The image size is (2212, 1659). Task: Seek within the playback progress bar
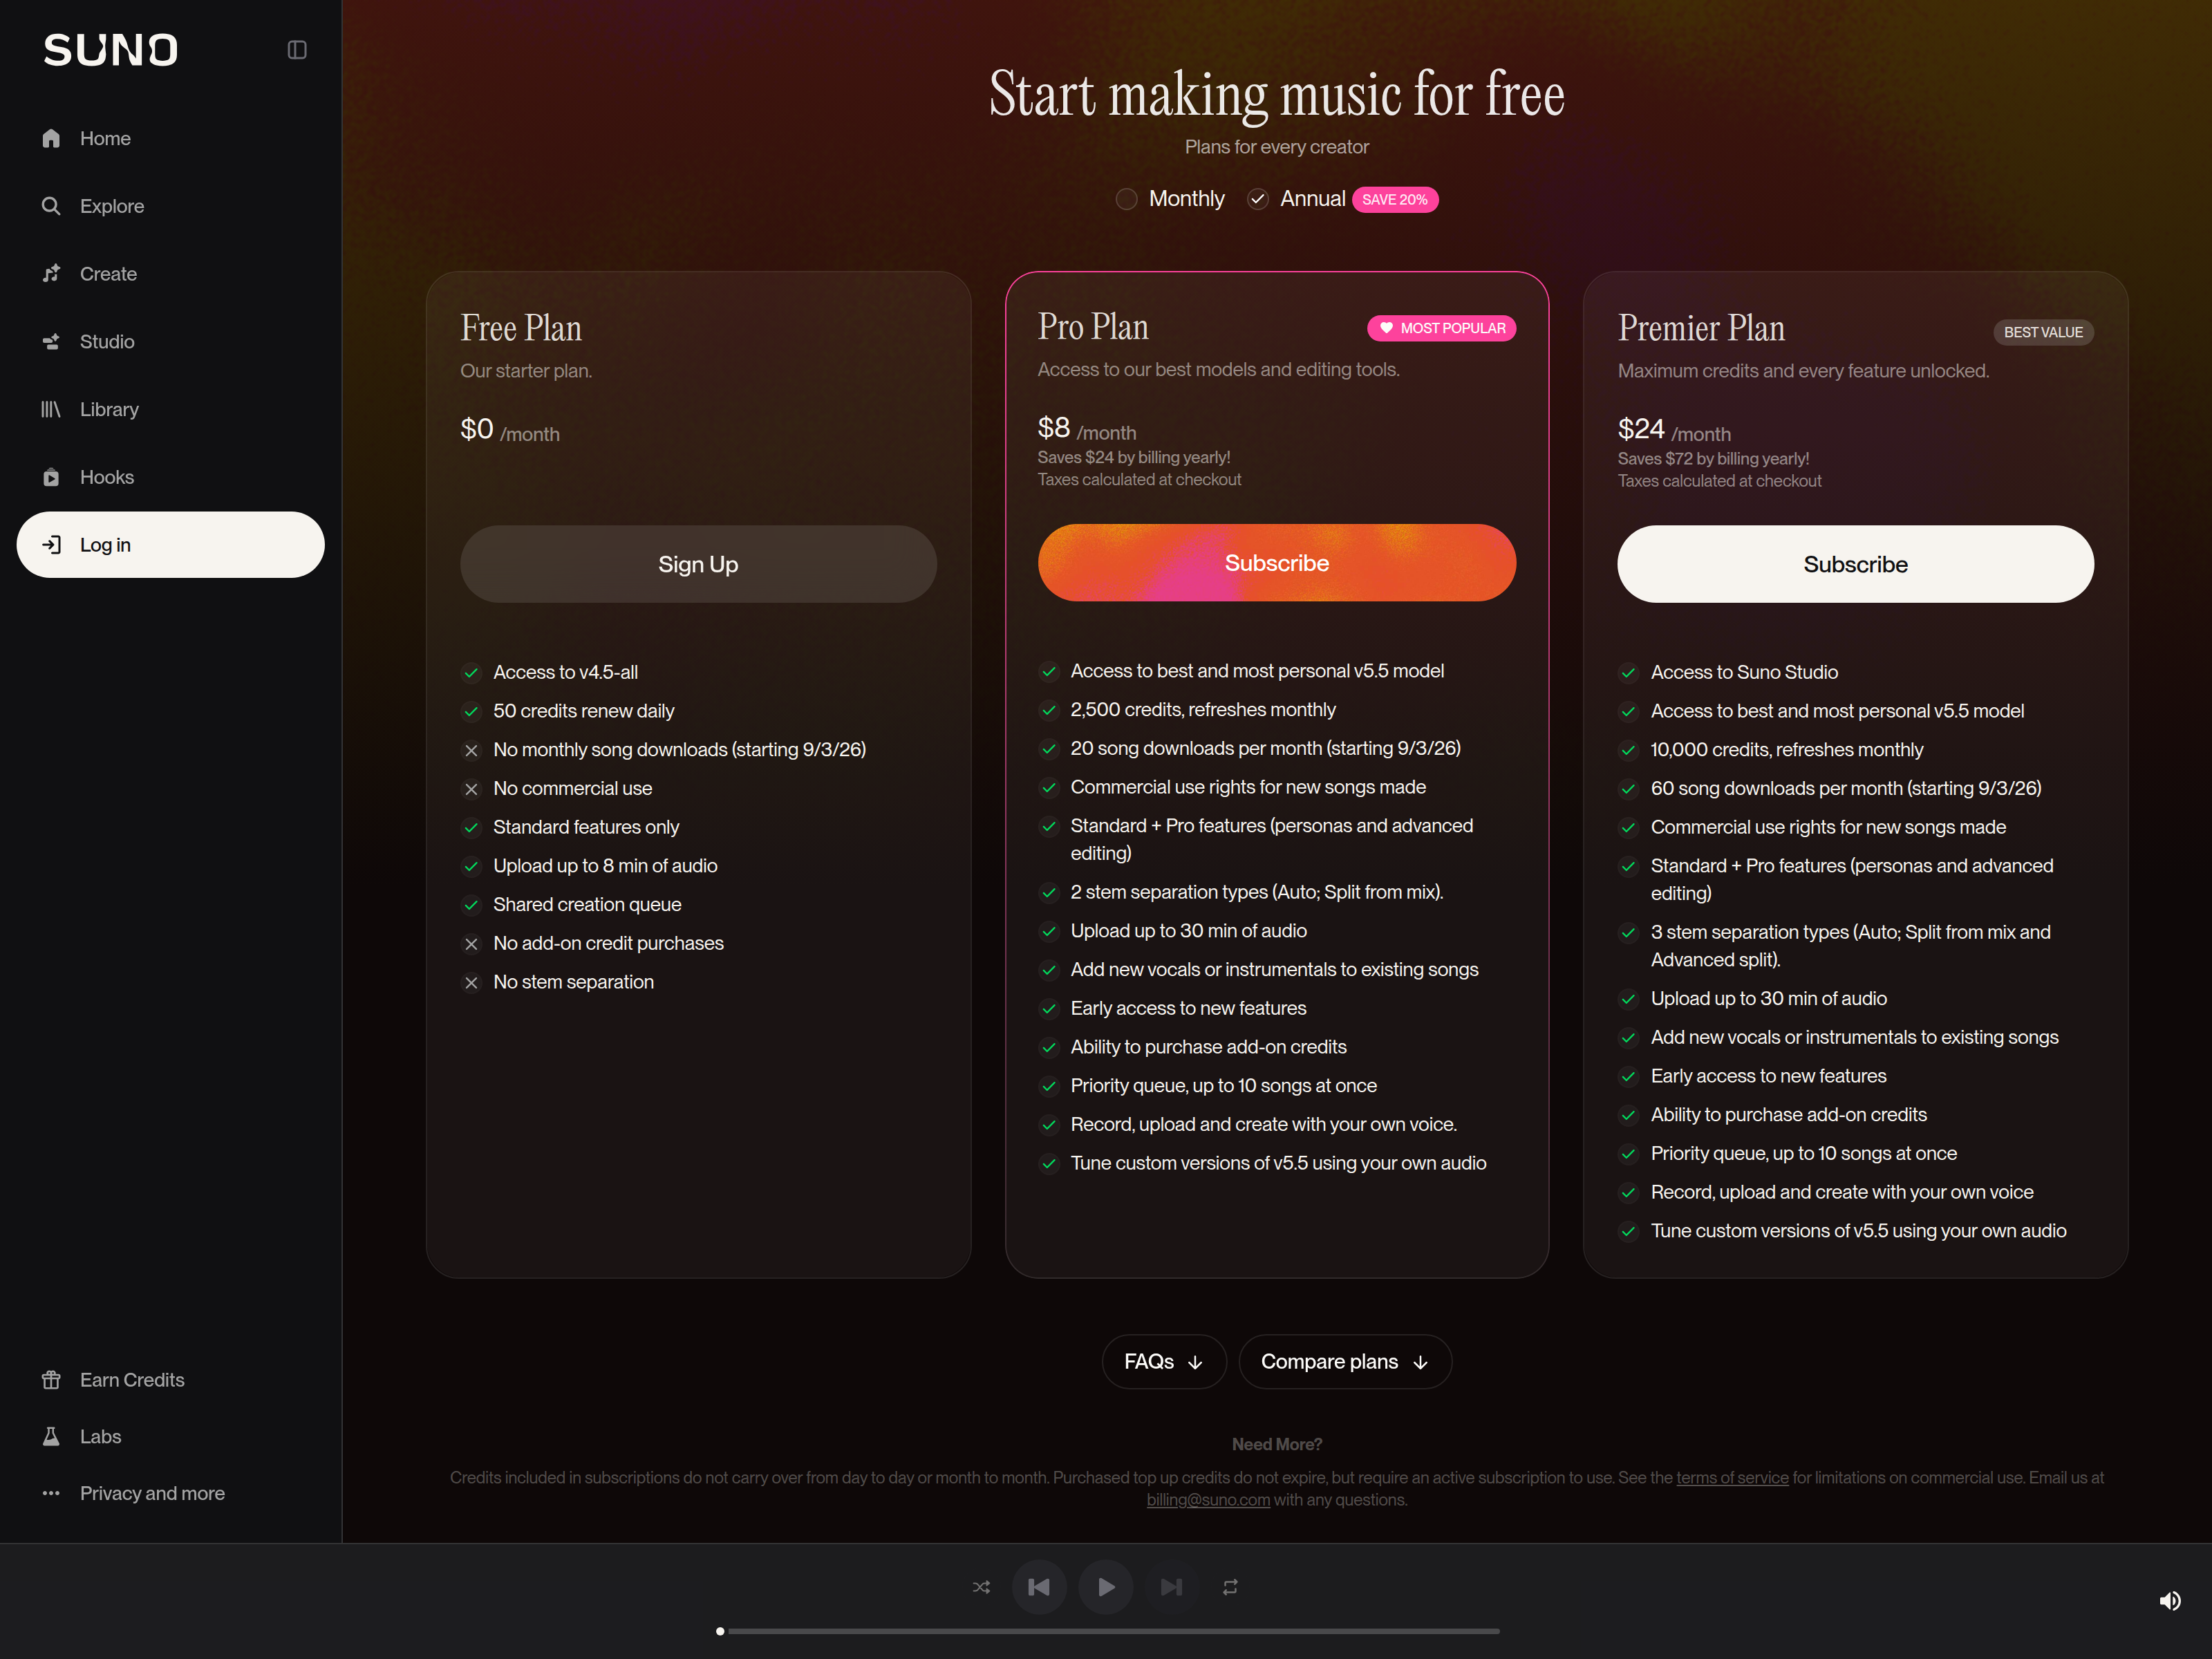pyautogui.click(x=1109, y=1631)
